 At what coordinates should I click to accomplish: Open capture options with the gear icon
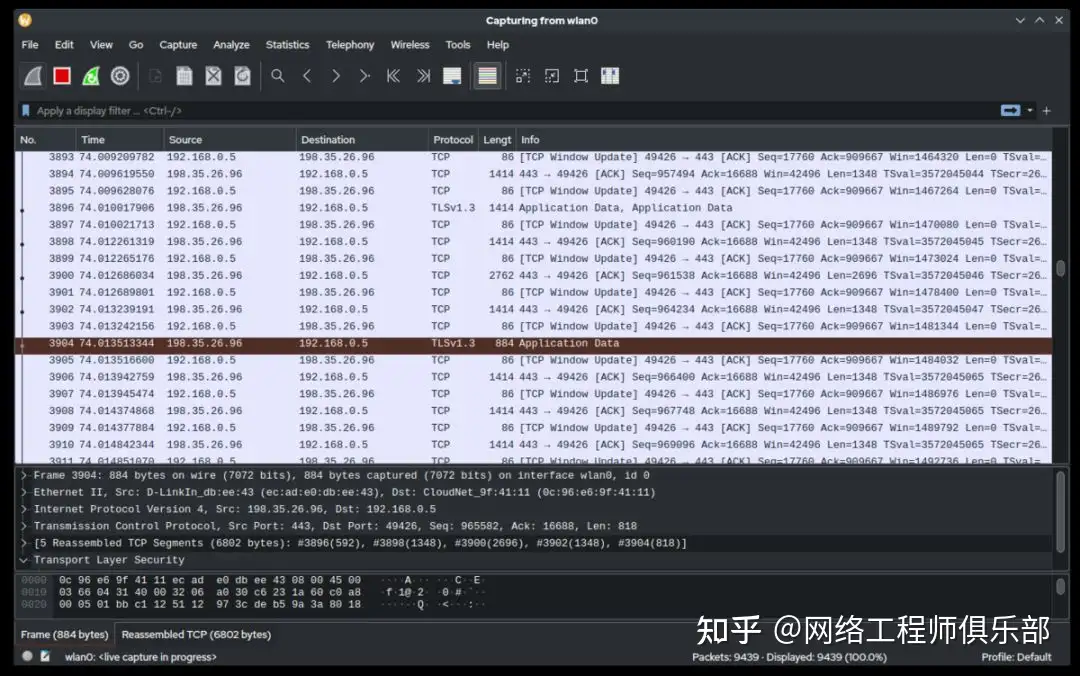pos(119,75)
